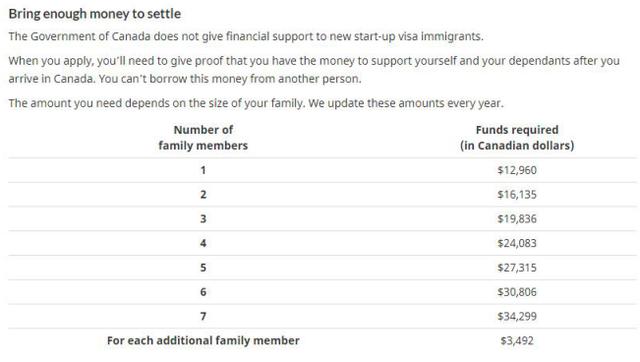The width and height of the screenshot is (640, 362).
Task: Select family members row number 3
Action: point(203,219)
